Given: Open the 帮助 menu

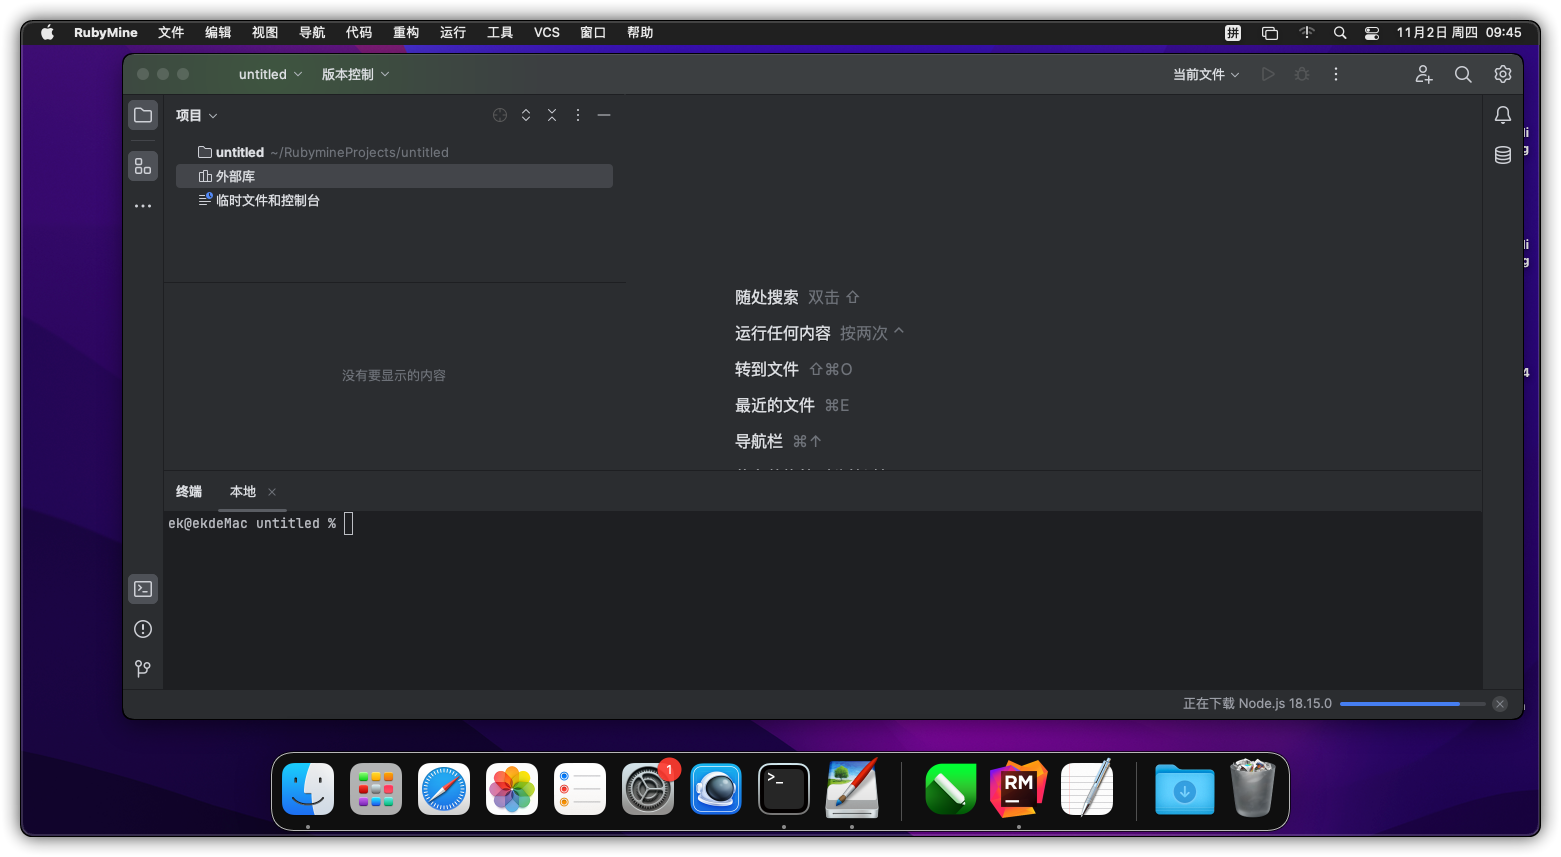Looking at the screenshot, I should pos(640,33).
